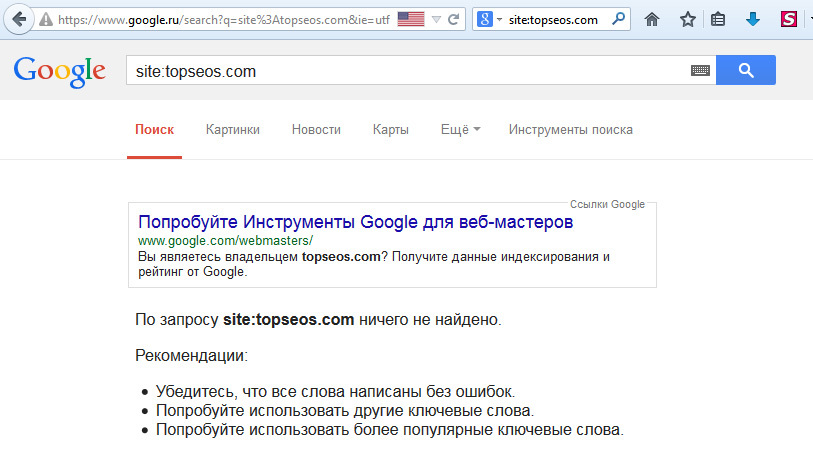813x458 pixels.
Task: Click the security warning triangle in address bar
Action: (x=46, y=20)
